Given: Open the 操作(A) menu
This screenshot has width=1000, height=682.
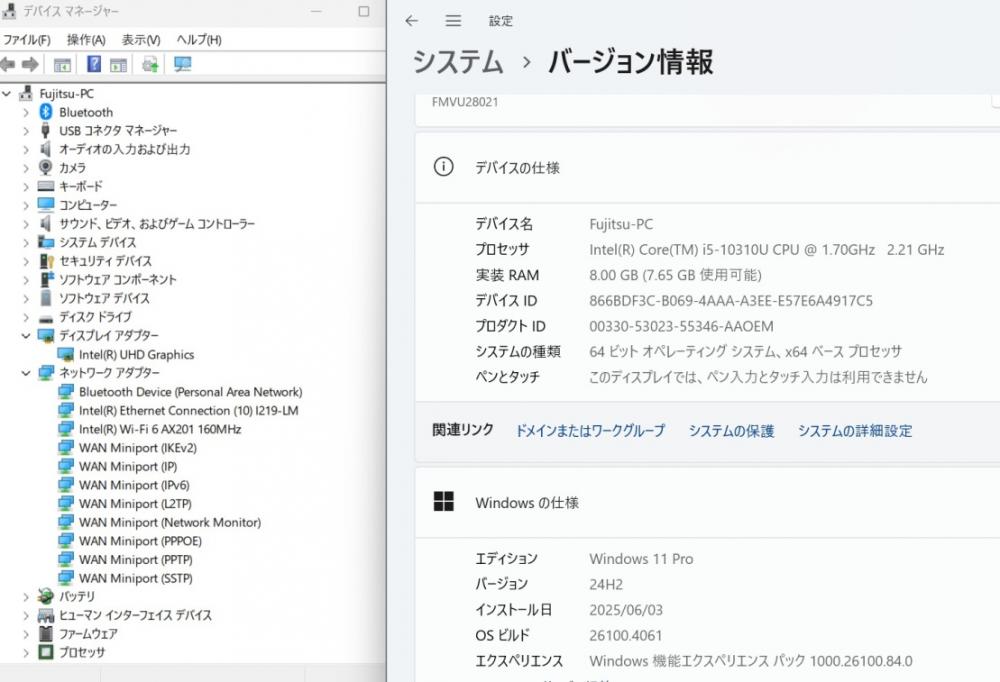Looking at the screenshot, I should [86, 40].
